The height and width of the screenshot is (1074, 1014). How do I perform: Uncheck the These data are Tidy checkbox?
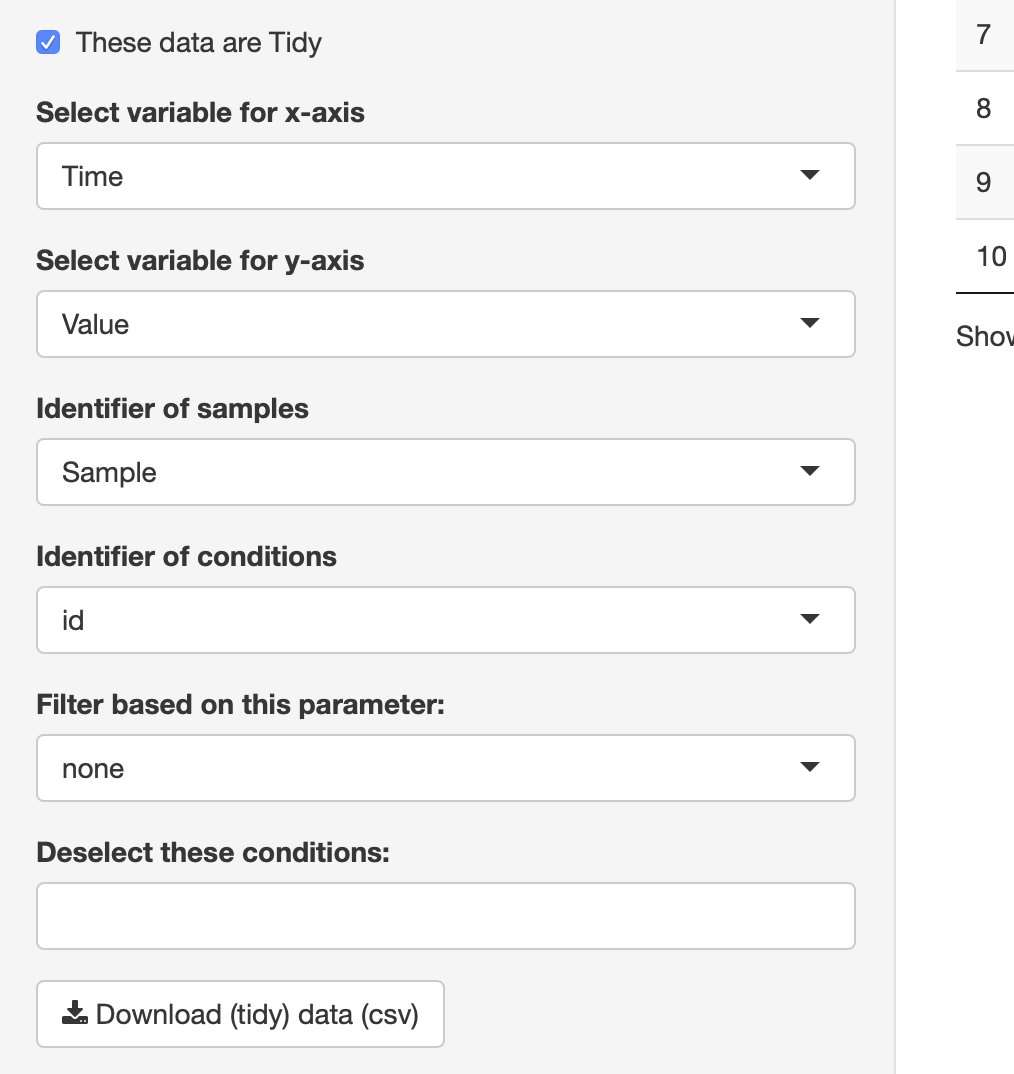(48, 42)
